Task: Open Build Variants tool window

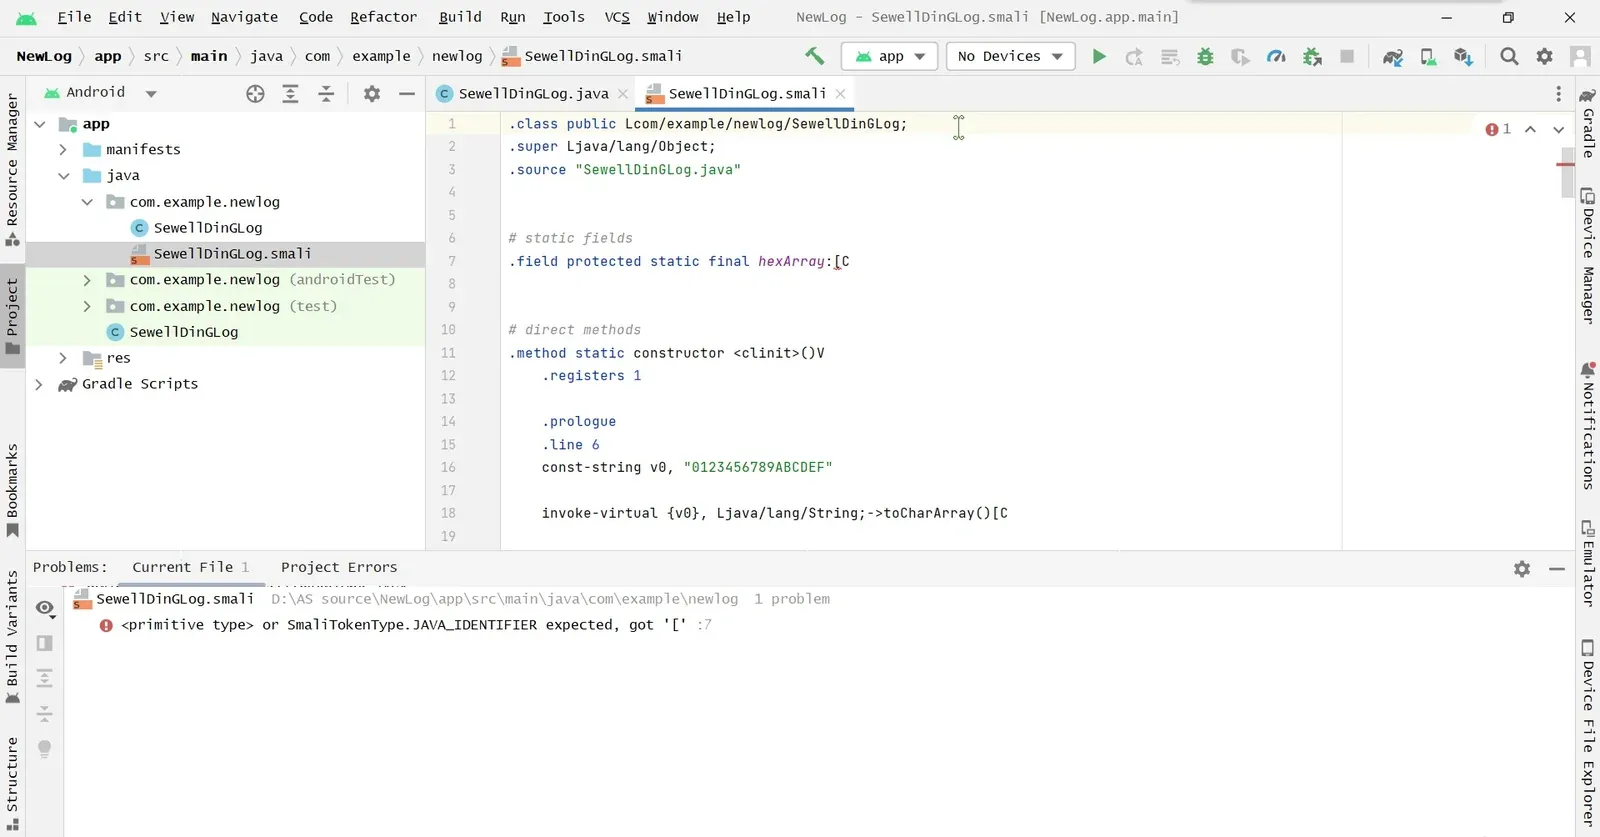Action: (12, 637)
